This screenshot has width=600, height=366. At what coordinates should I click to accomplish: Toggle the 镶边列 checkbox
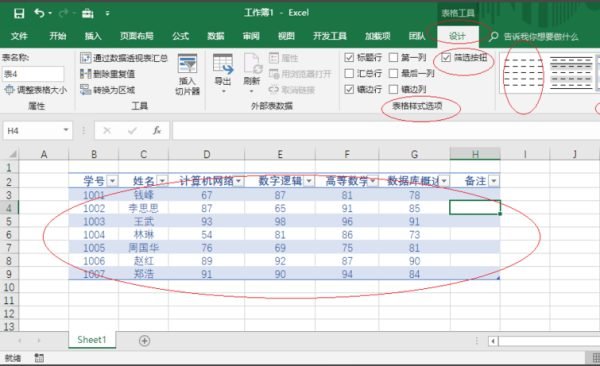(393, 89)
